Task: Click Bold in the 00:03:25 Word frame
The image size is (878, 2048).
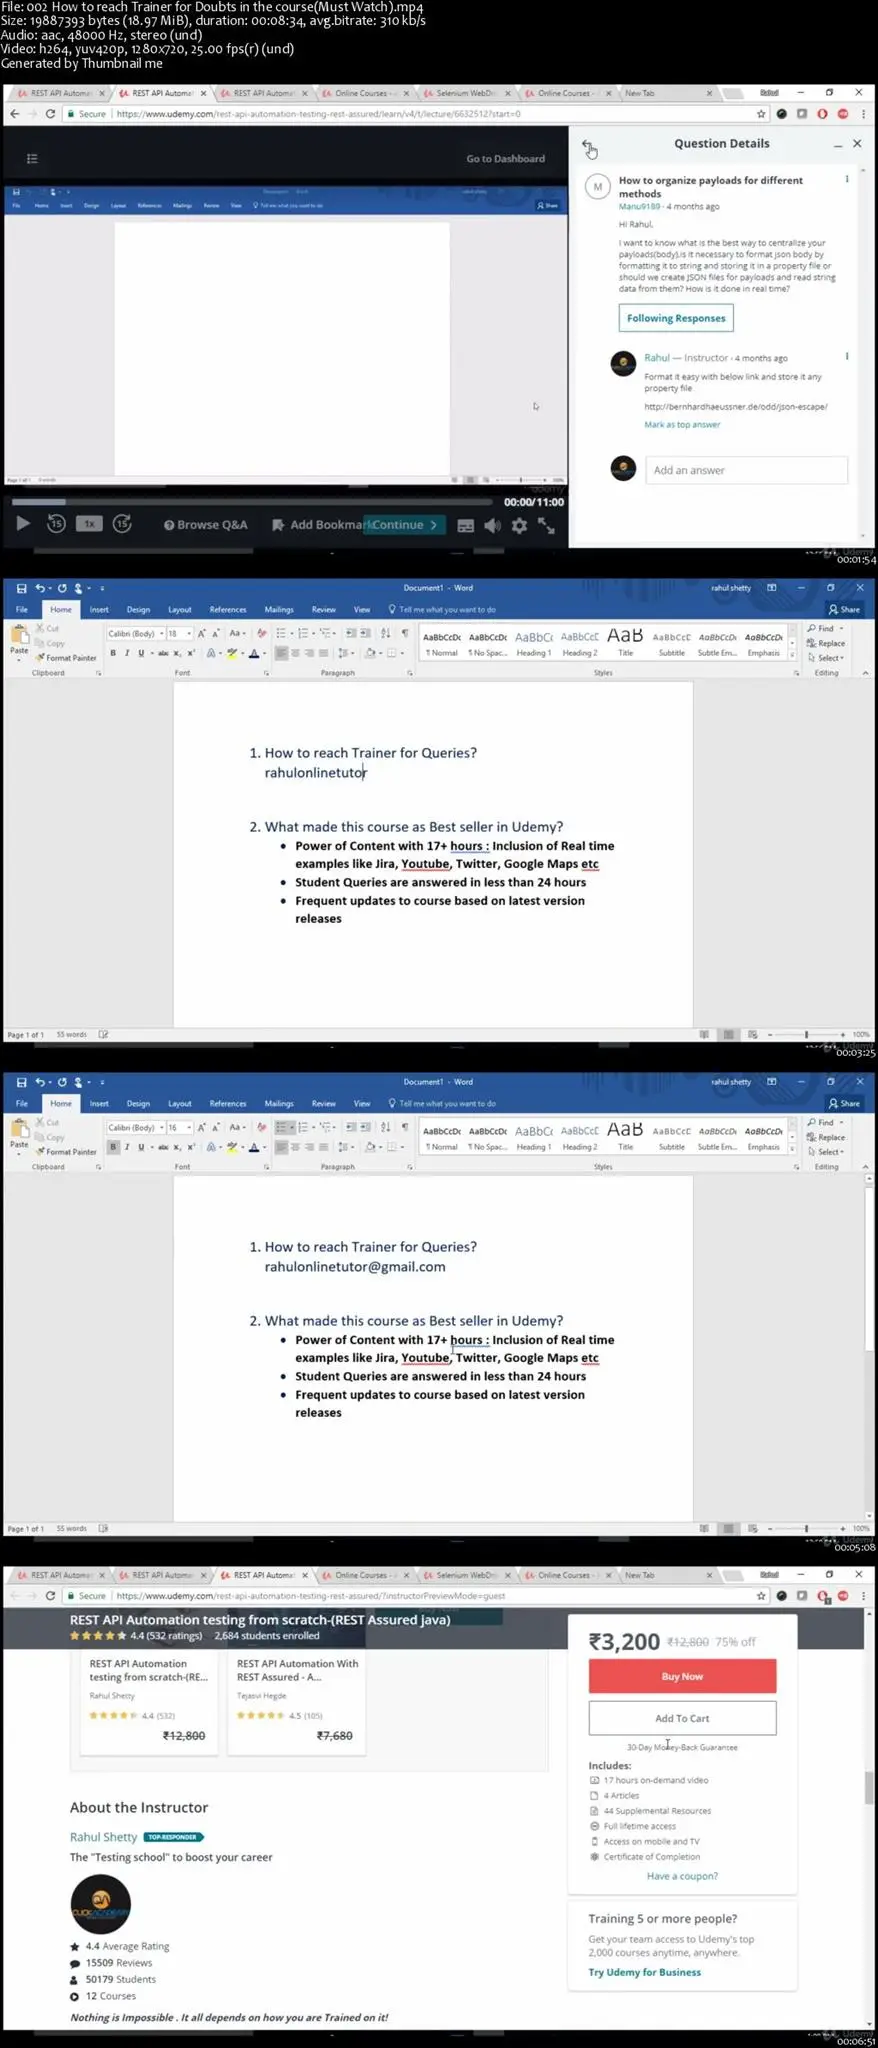Action: point(113,653)
